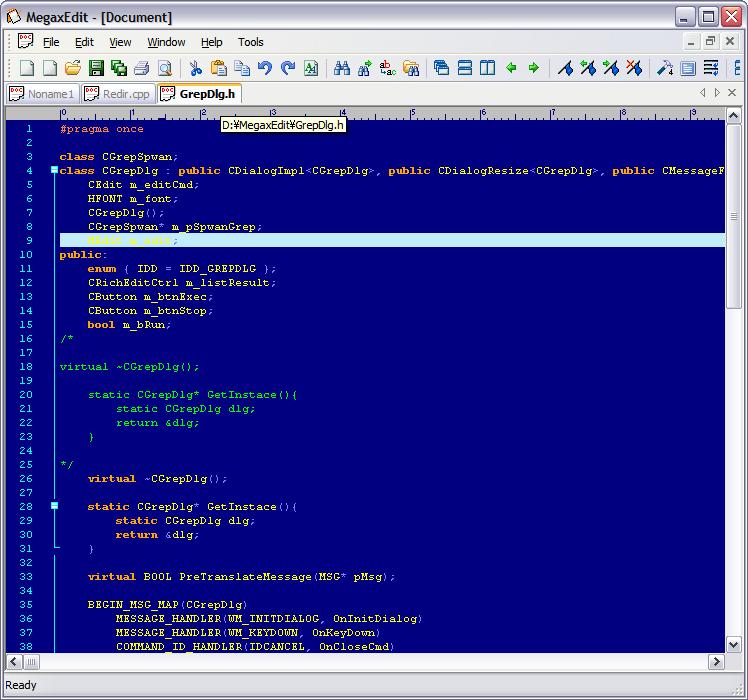Click on 'CRichEditCtrl m_listResult;' line
748x700 pixels.
pos(182,282)
